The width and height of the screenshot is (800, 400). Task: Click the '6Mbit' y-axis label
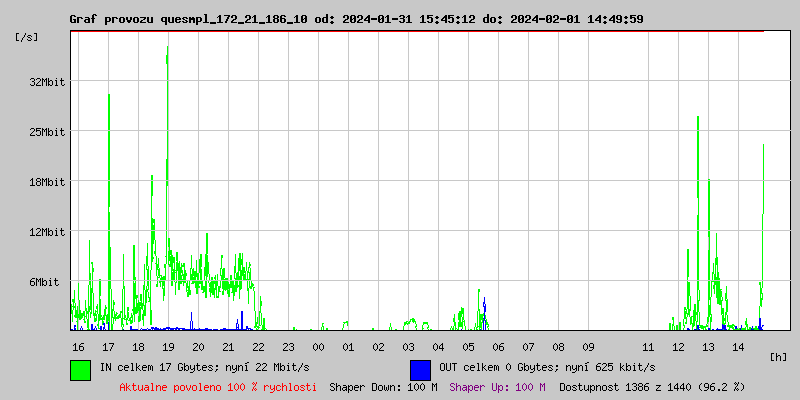click(x=44, y=282)
